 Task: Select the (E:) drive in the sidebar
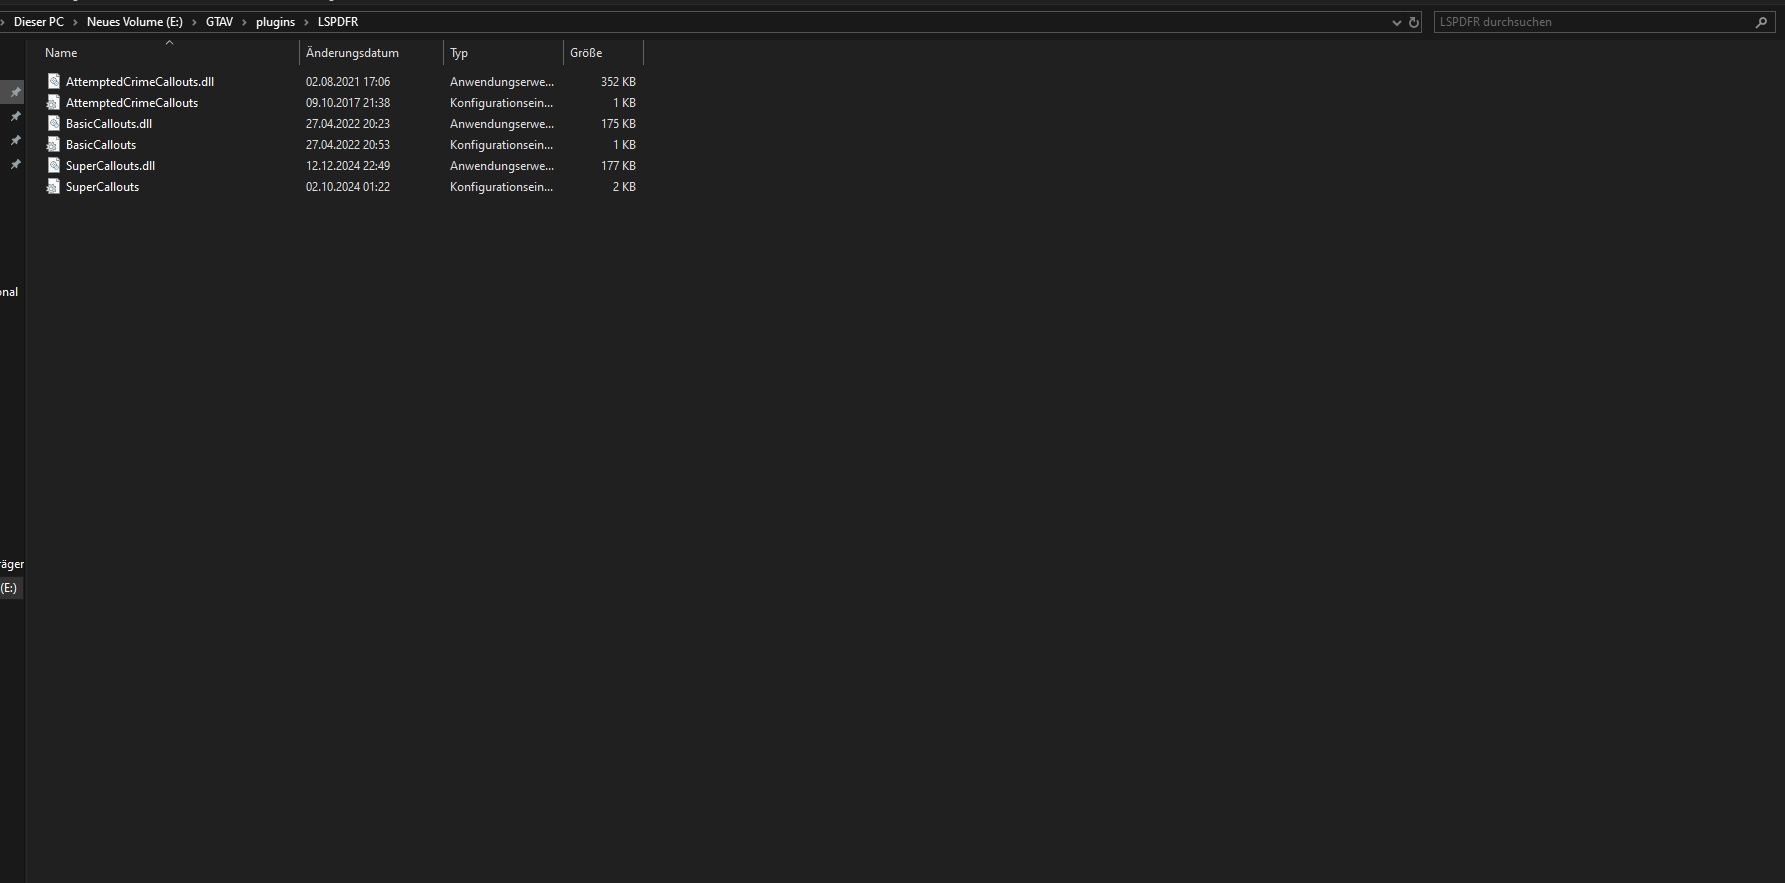coord(10,588)
